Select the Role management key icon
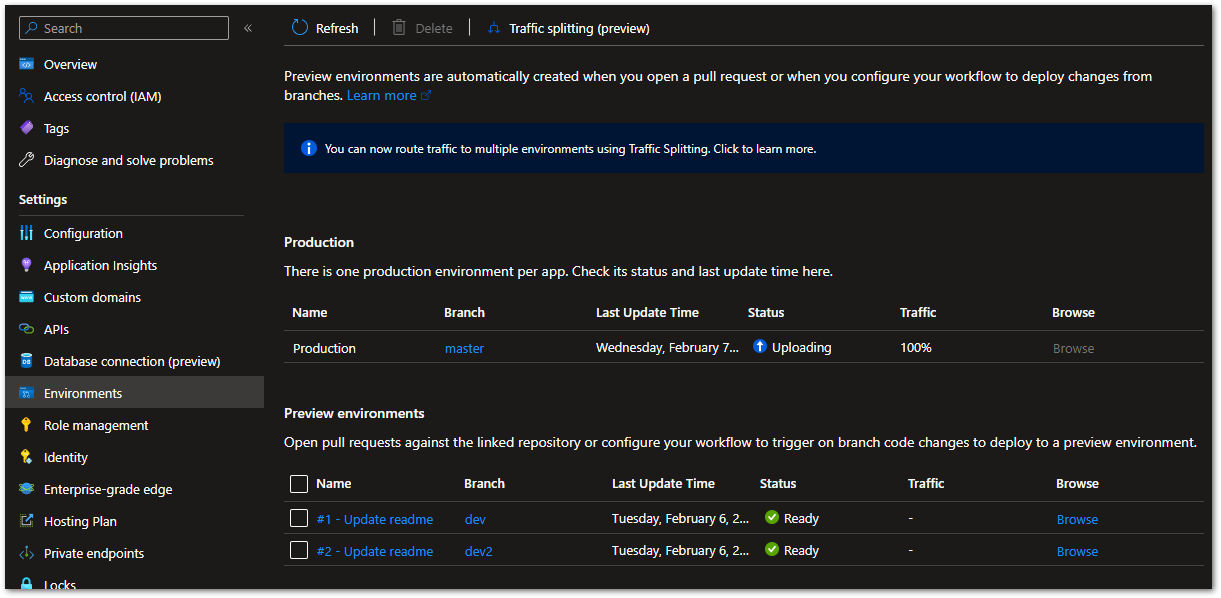Image resolution: width=1221 pixels, height=598 pixels. point(27,425)
